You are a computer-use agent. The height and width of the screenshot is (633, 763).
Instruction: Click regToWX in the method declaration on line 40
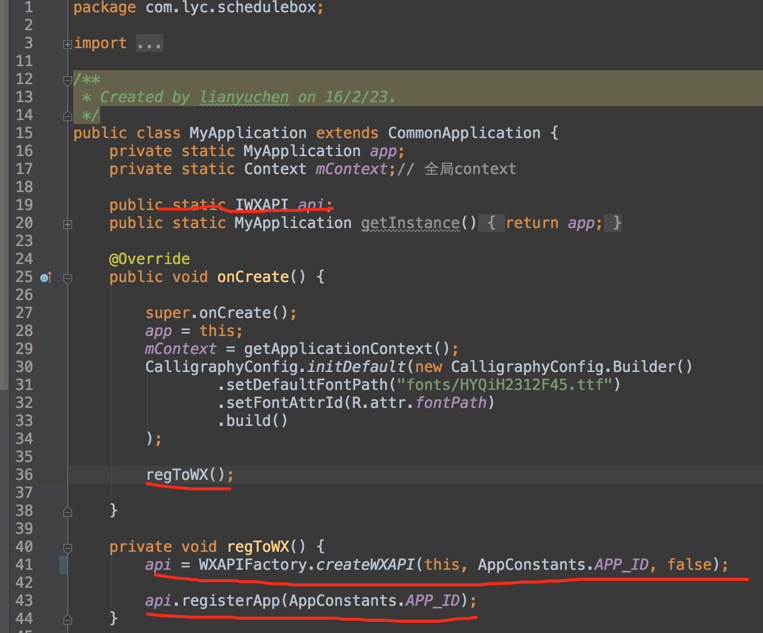(x=258, y=546)
